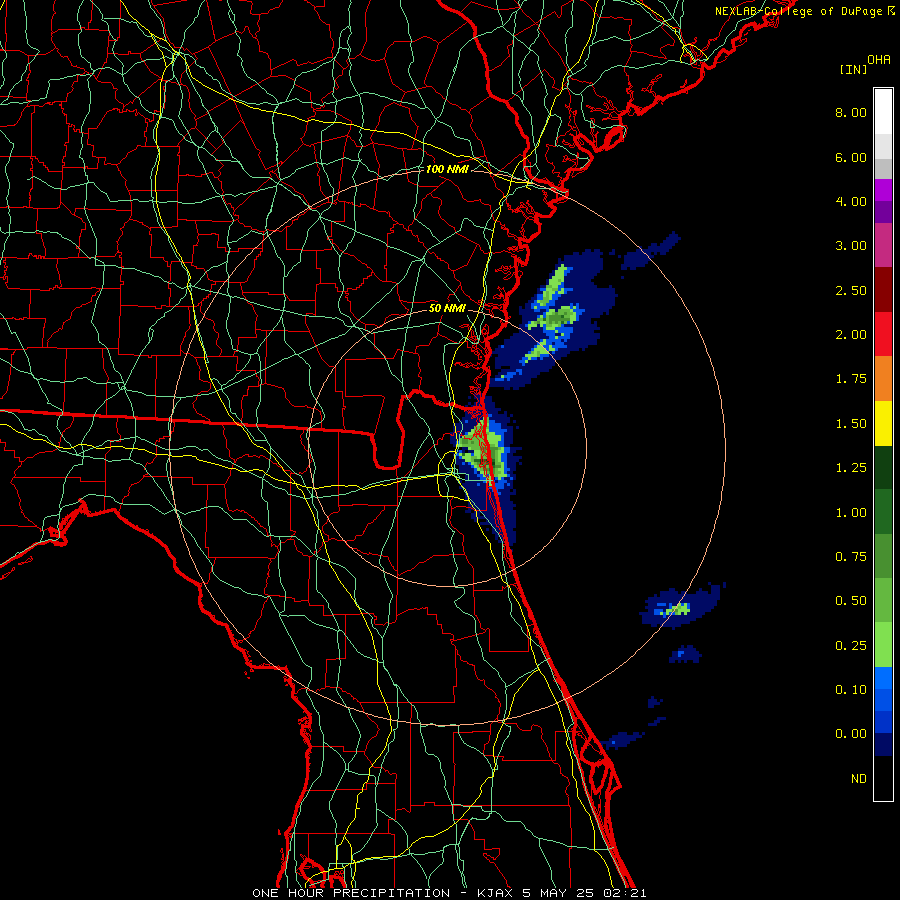Click the ND legend label

[859, 779]
